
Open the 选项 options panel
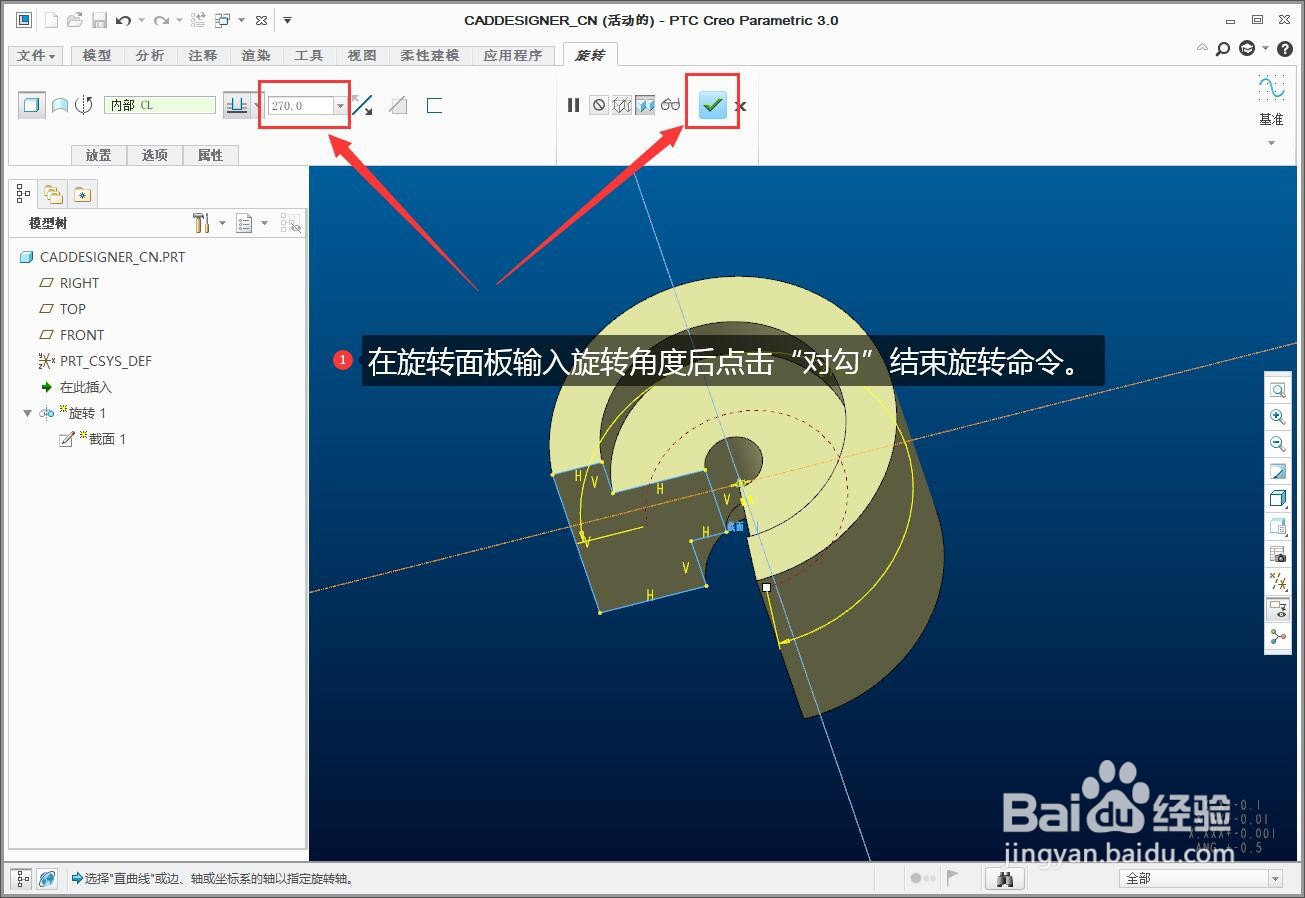point(155,155)
